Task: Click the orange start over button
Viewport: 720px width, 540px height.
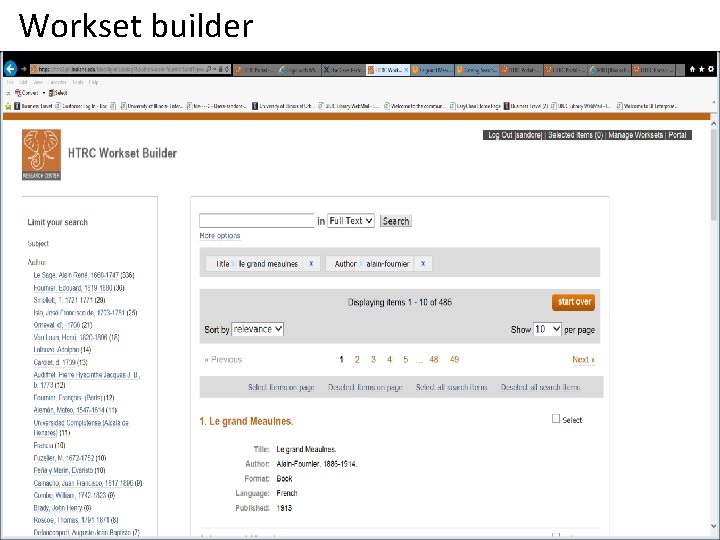Action: [574, 302]
